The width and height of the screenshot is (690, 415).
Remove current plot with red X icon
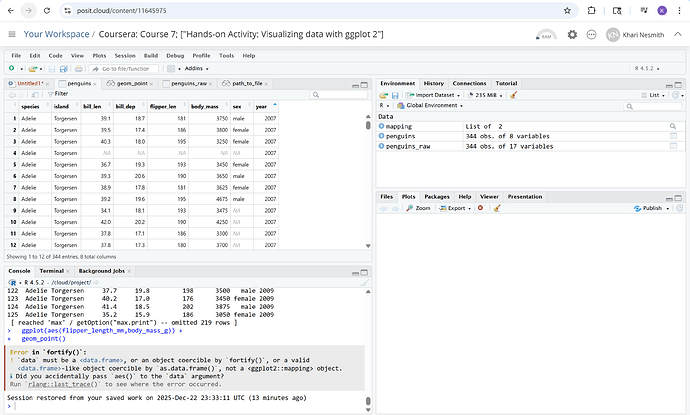coord(482,209)
